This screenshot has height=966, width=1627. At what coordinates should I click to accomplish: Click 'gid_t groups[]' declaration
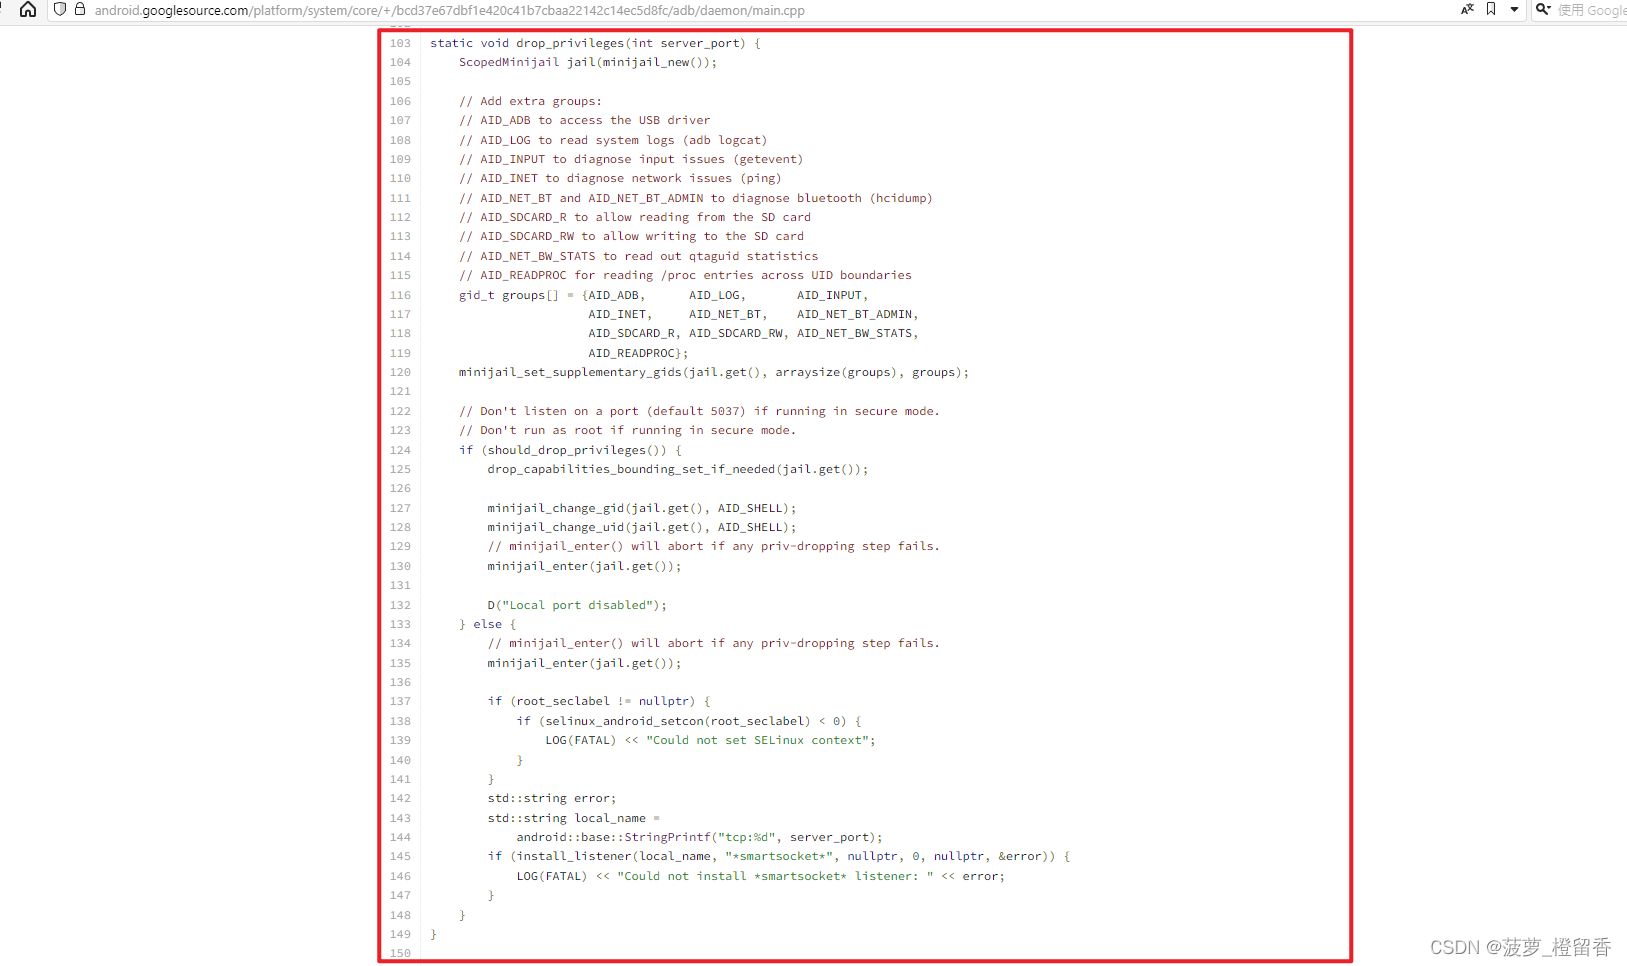(x=509, y=295)
